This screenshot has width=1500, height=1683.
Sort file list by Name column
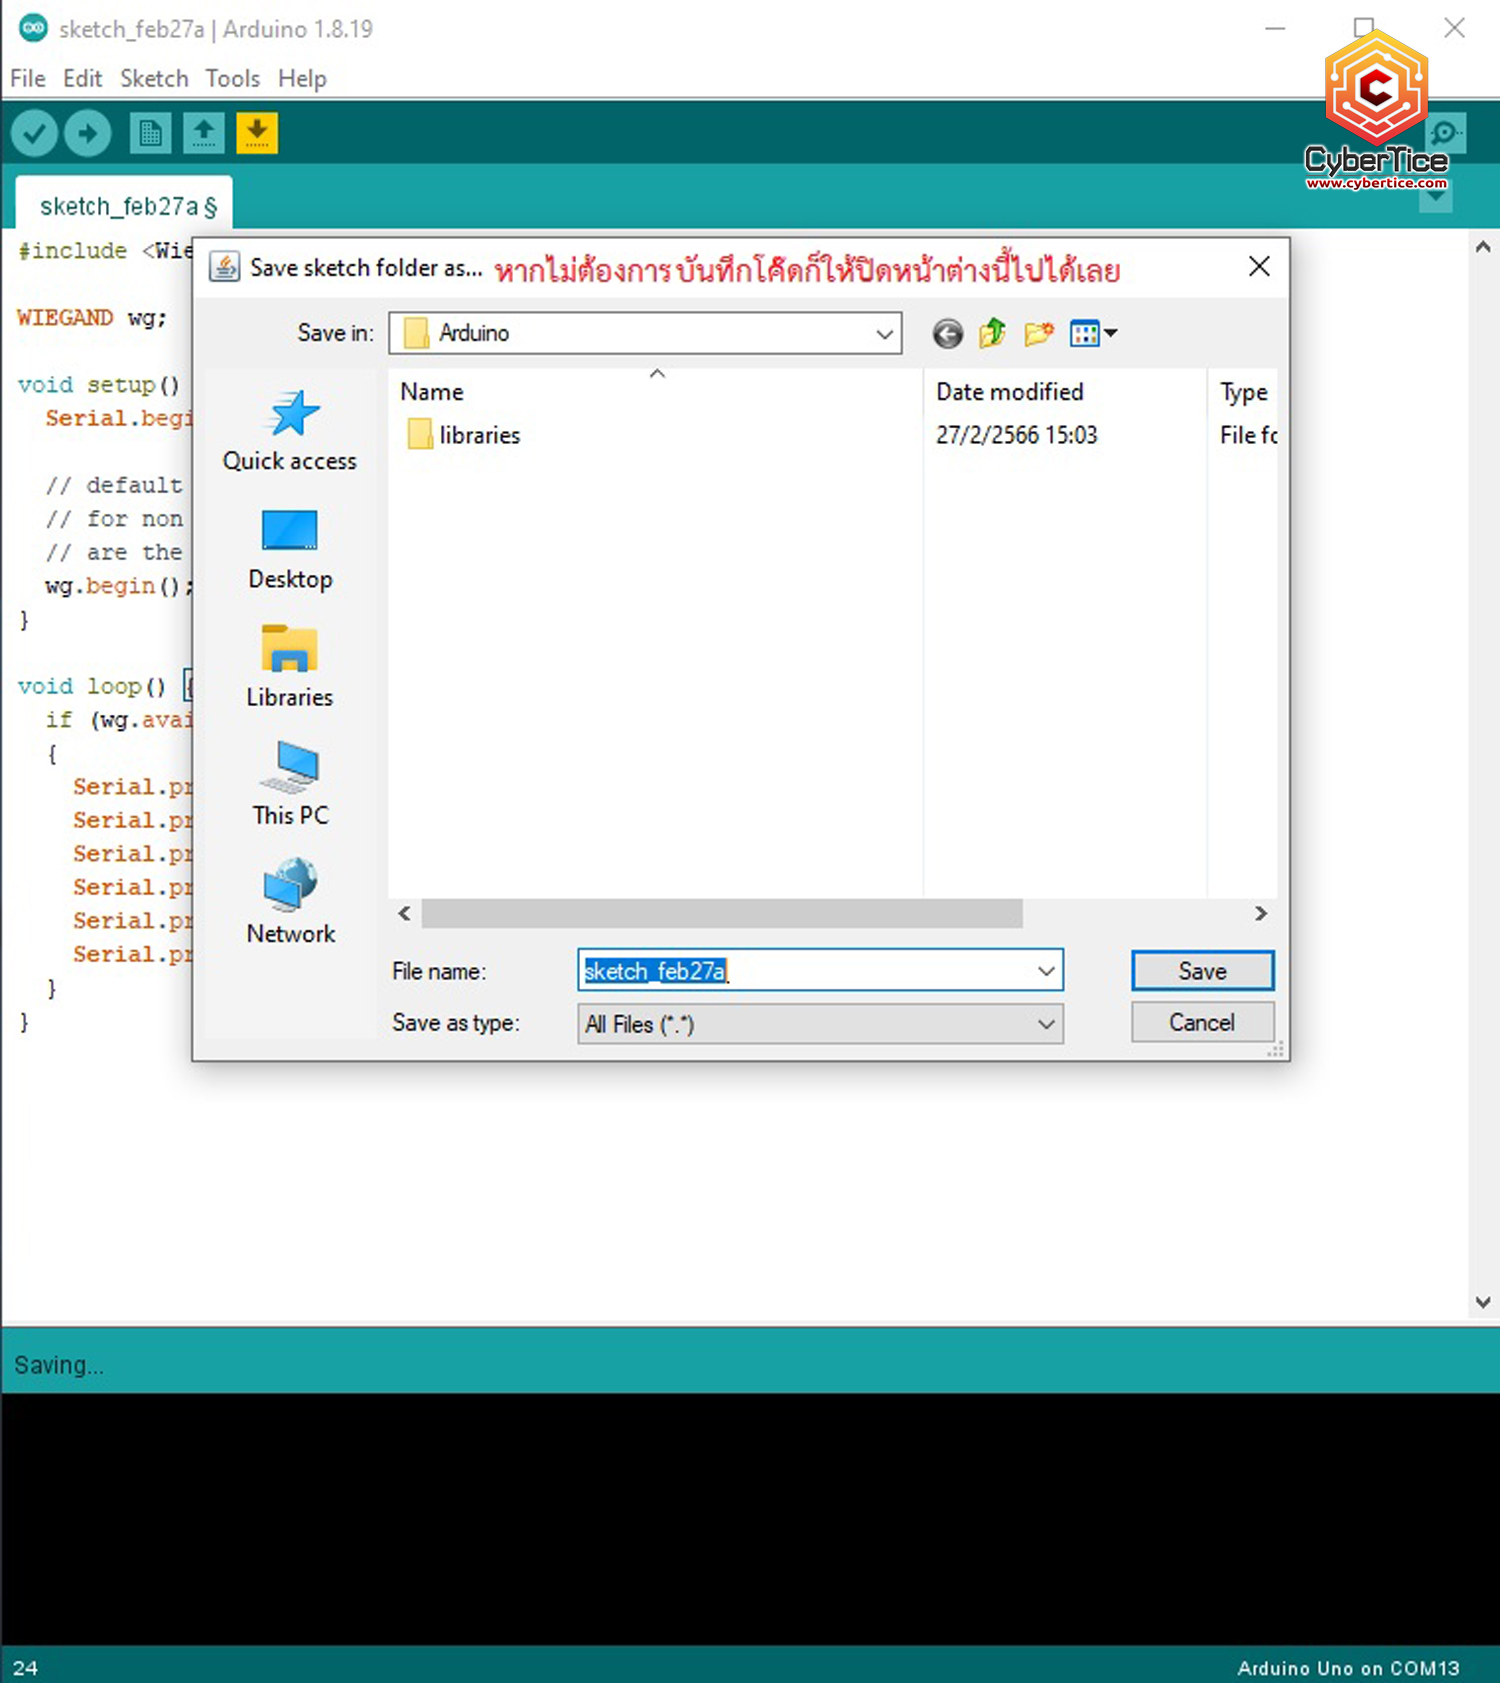[x=655, y=391]
